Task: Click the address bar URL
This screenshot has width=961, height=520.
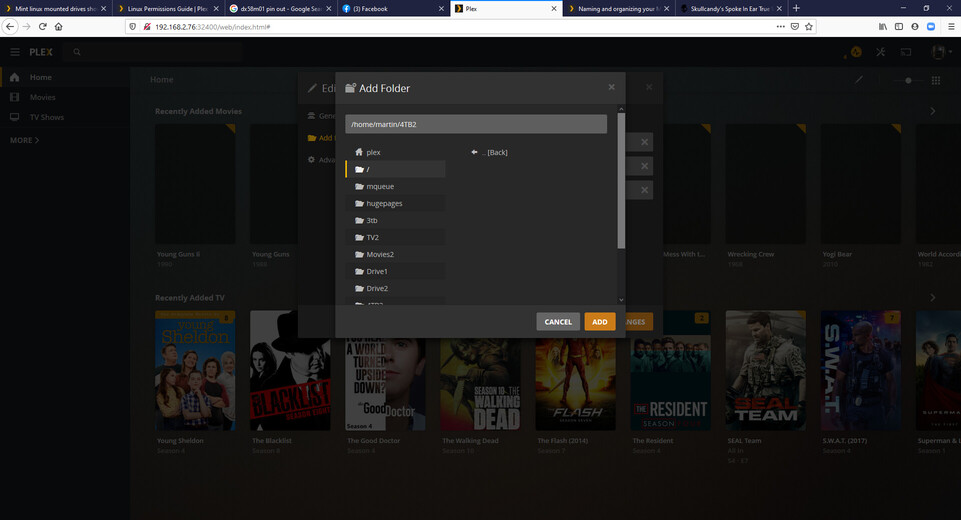Action: (213, 27)
